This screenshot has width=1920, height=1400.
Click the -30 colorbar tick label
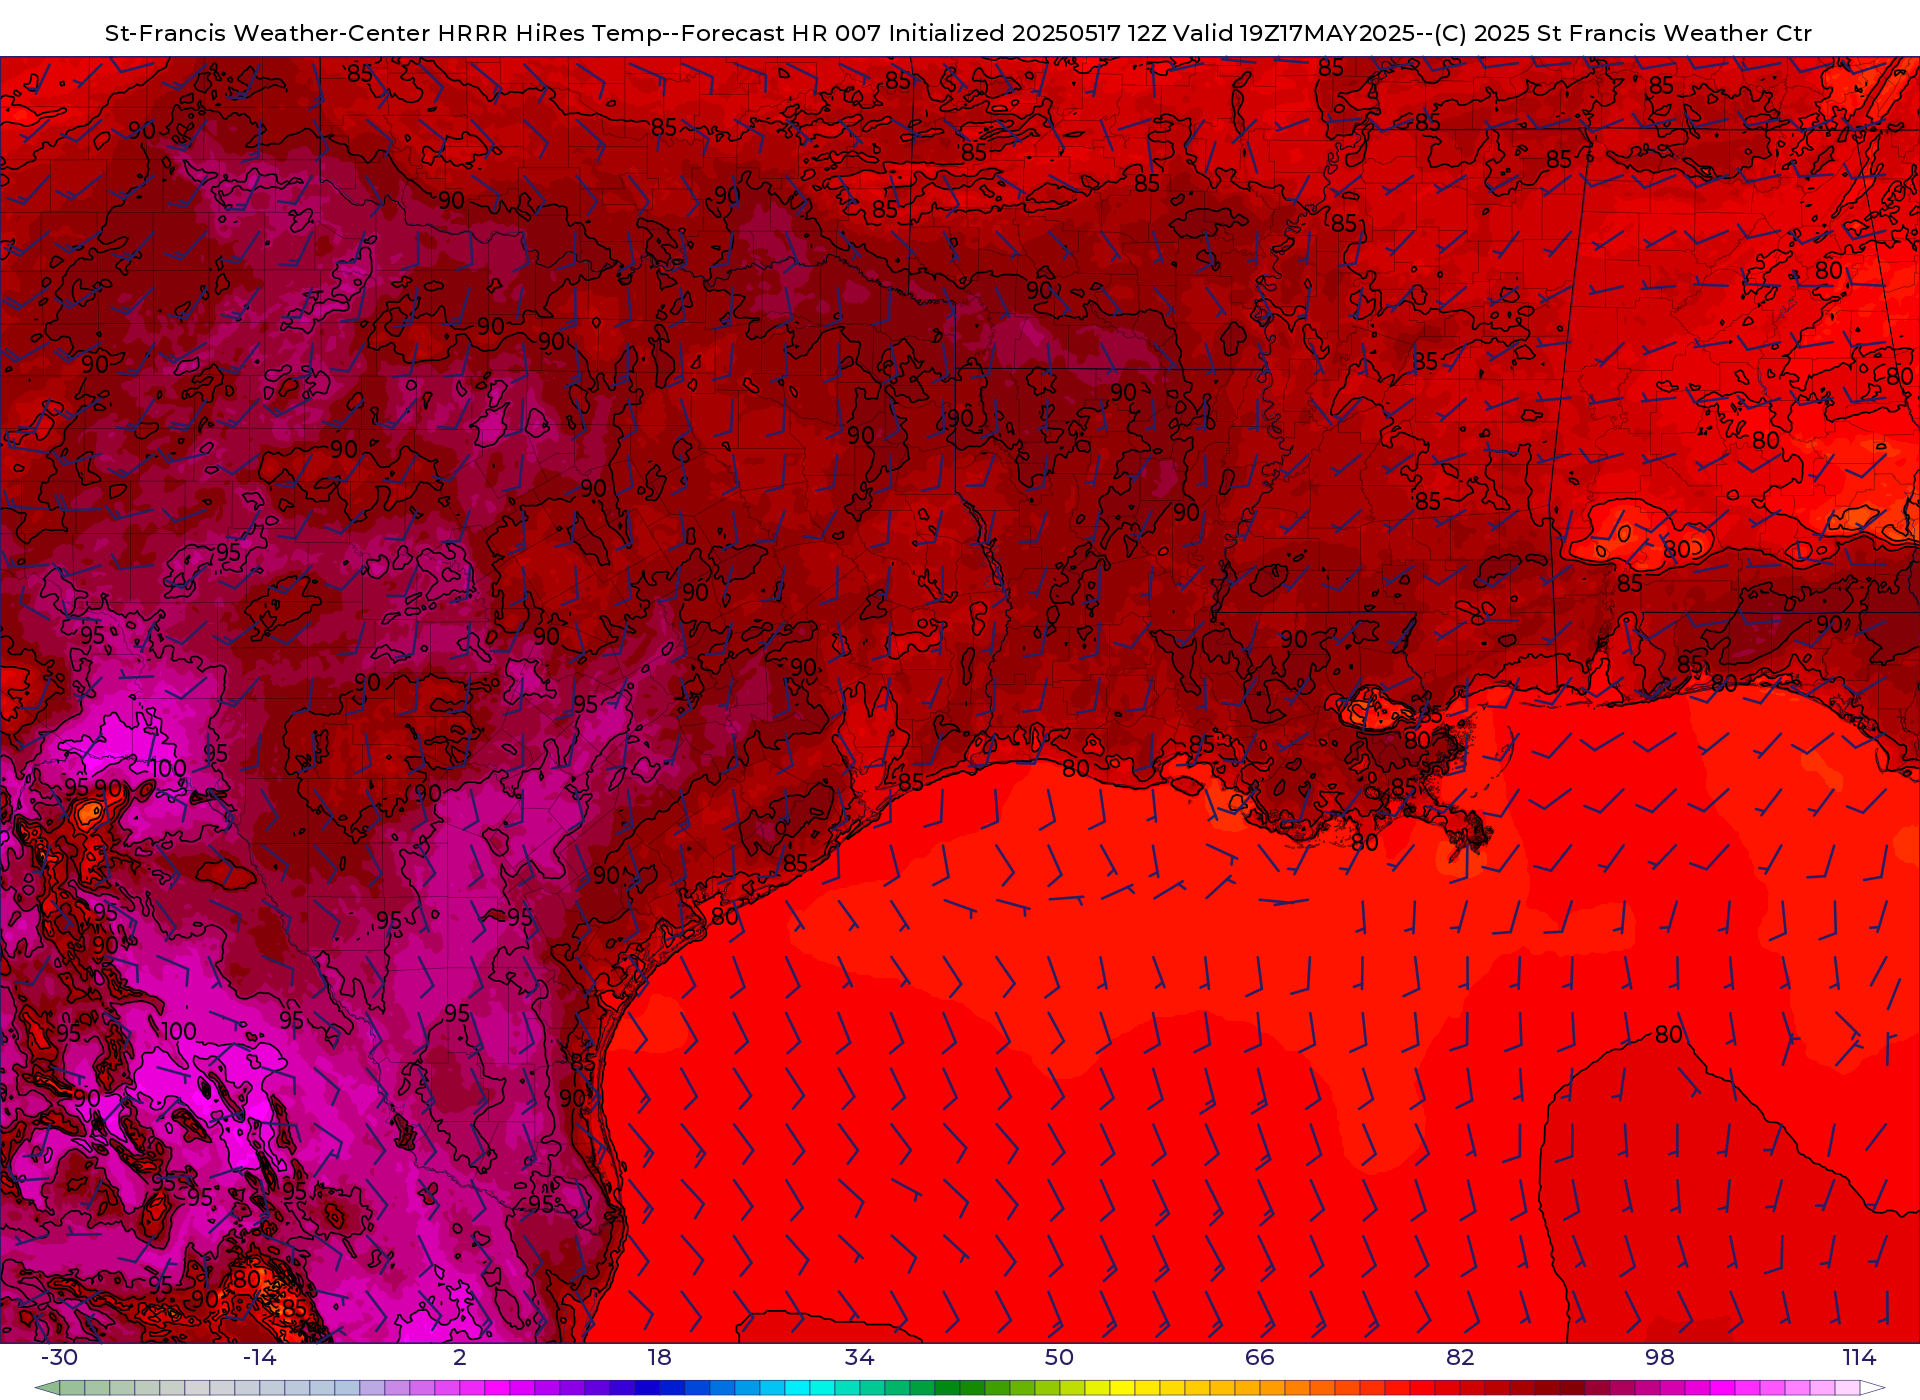coord(59,1357)
